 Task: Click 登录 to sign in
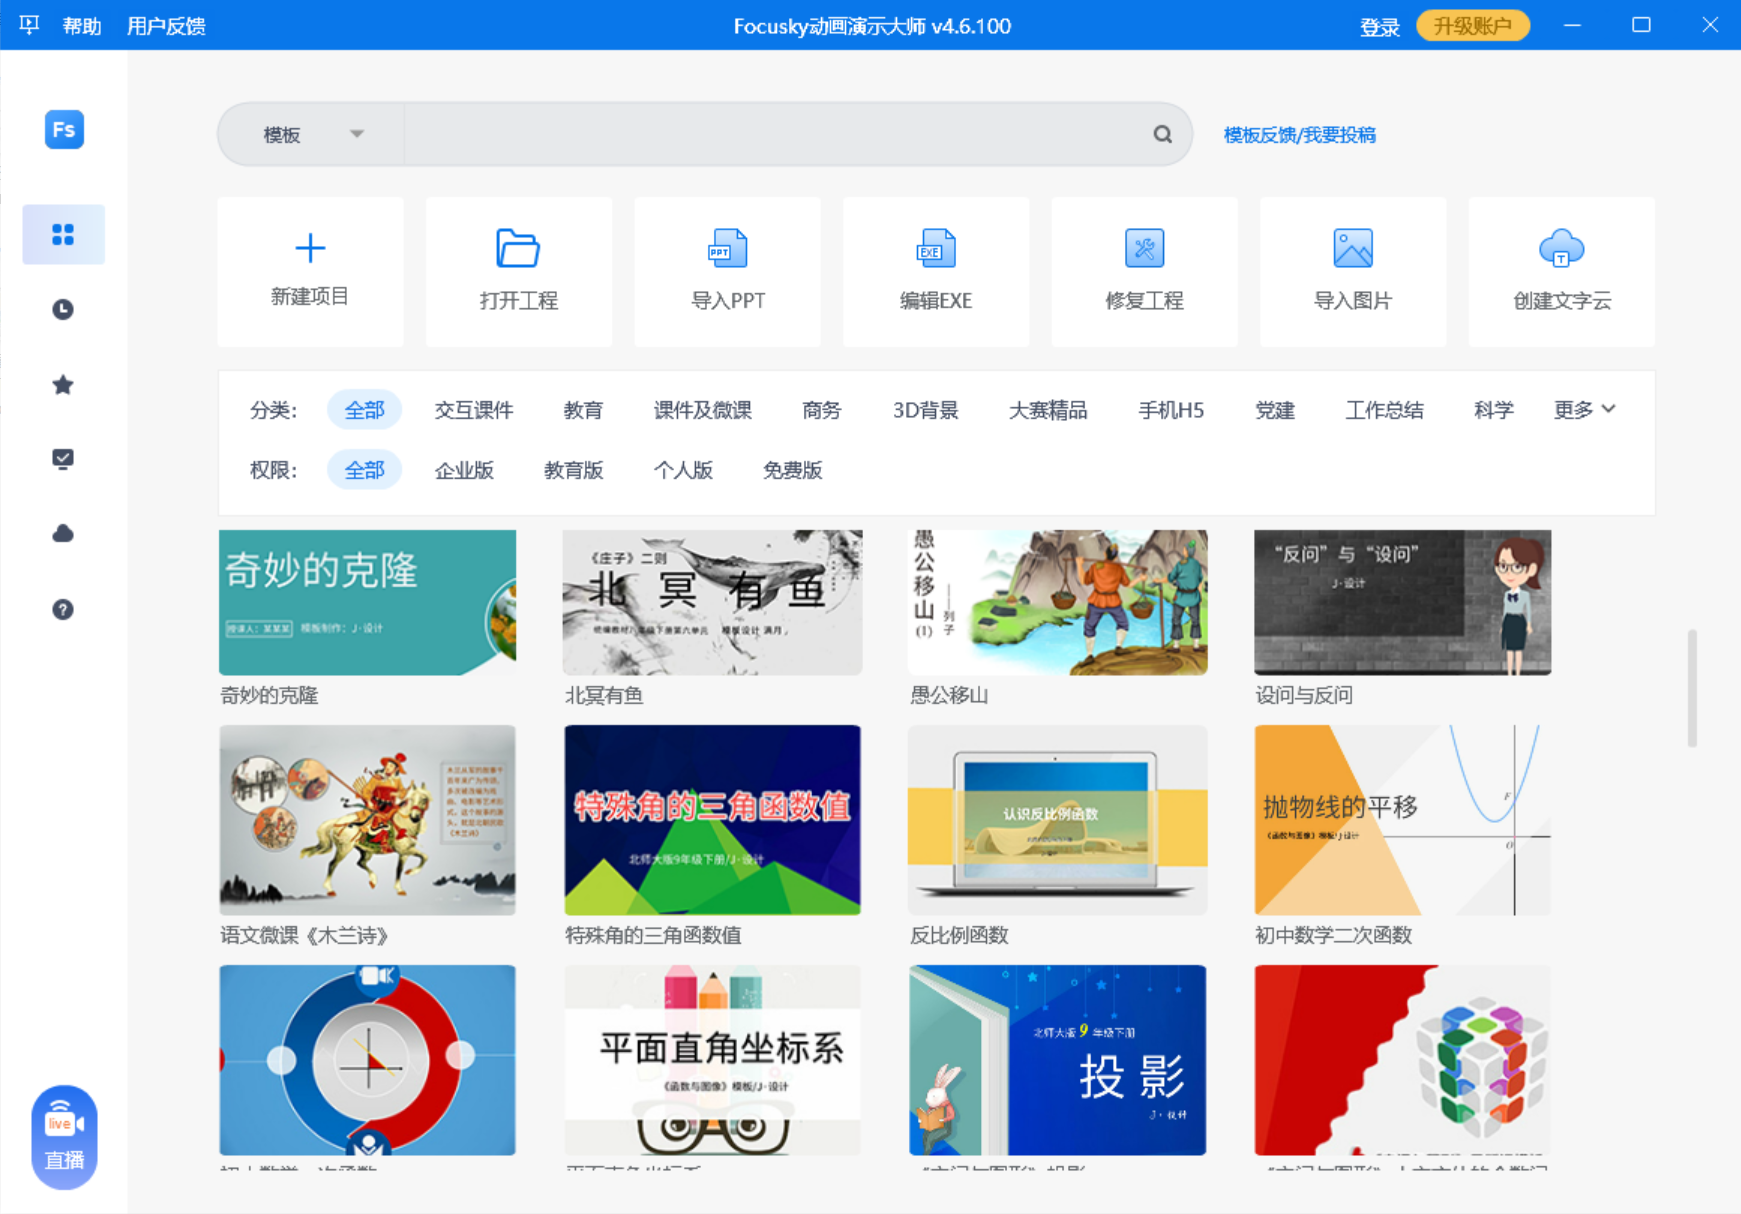(x=1379, y=27)
